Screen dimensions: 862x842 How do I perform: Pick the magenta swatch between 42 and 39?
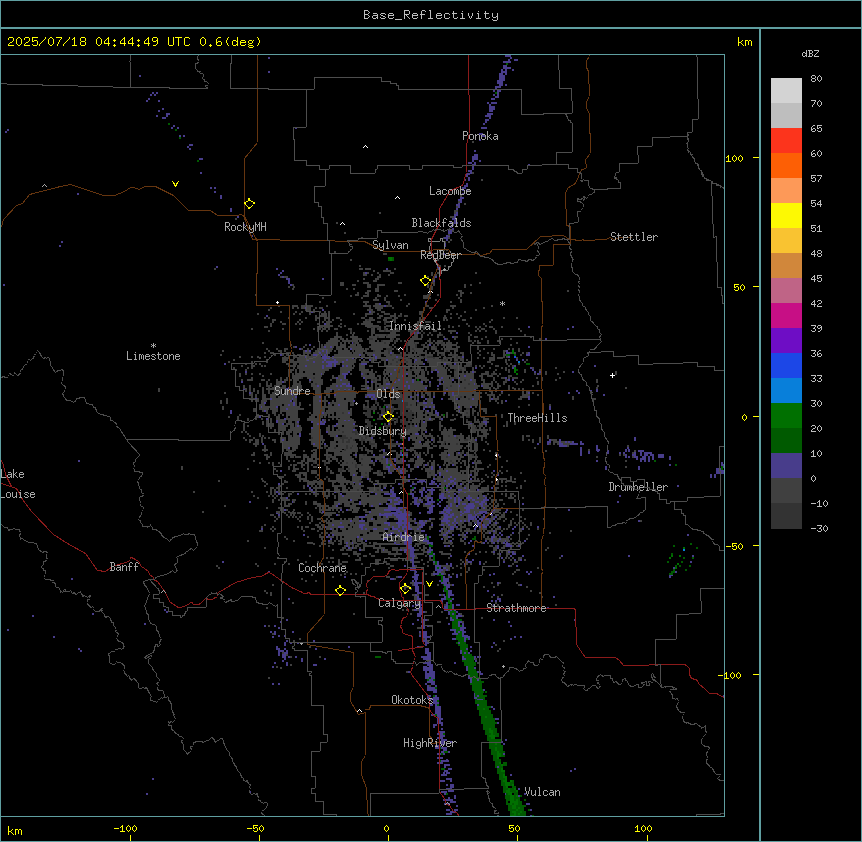[786, 315]
